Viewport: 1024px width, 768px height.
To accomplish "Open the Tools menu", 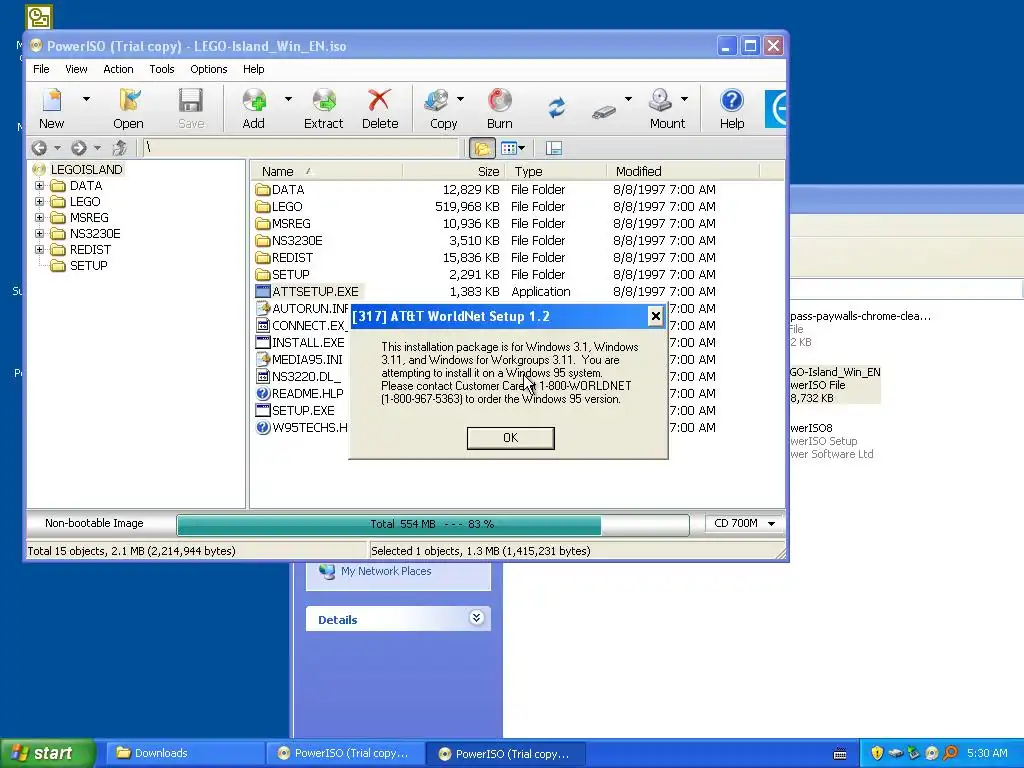I will click(161, 69).
